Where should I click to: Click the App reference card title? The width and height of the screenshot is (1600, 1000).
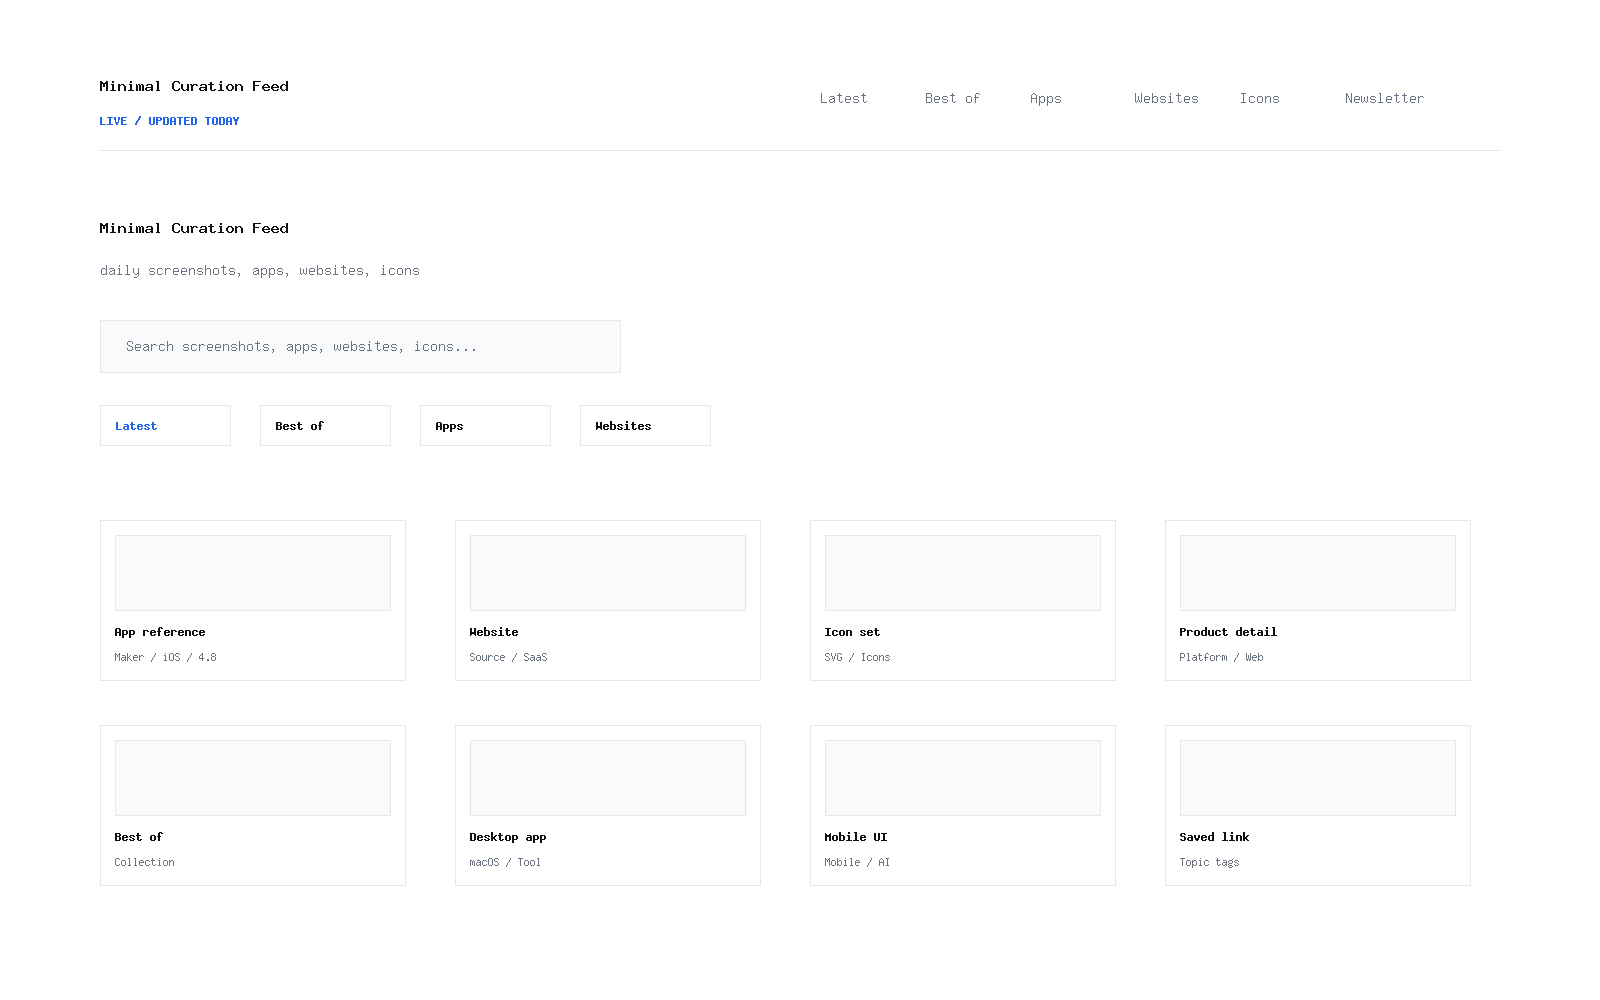[160, 632]
